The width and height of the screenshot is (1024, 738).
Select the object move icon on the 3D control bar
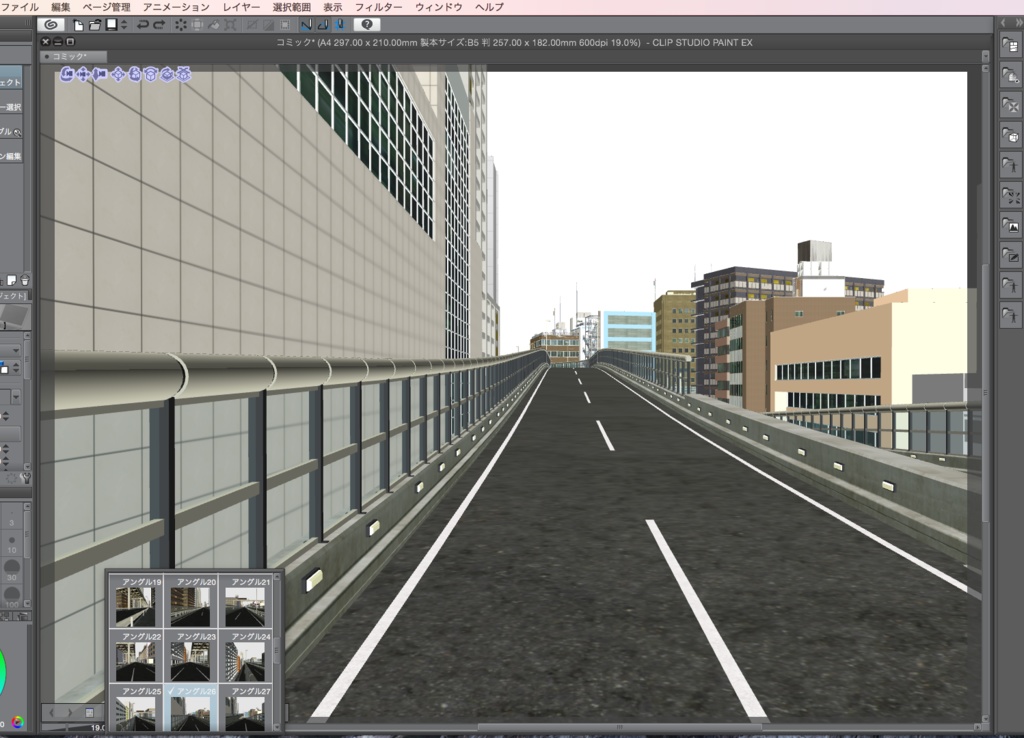[x=118, y=74]
